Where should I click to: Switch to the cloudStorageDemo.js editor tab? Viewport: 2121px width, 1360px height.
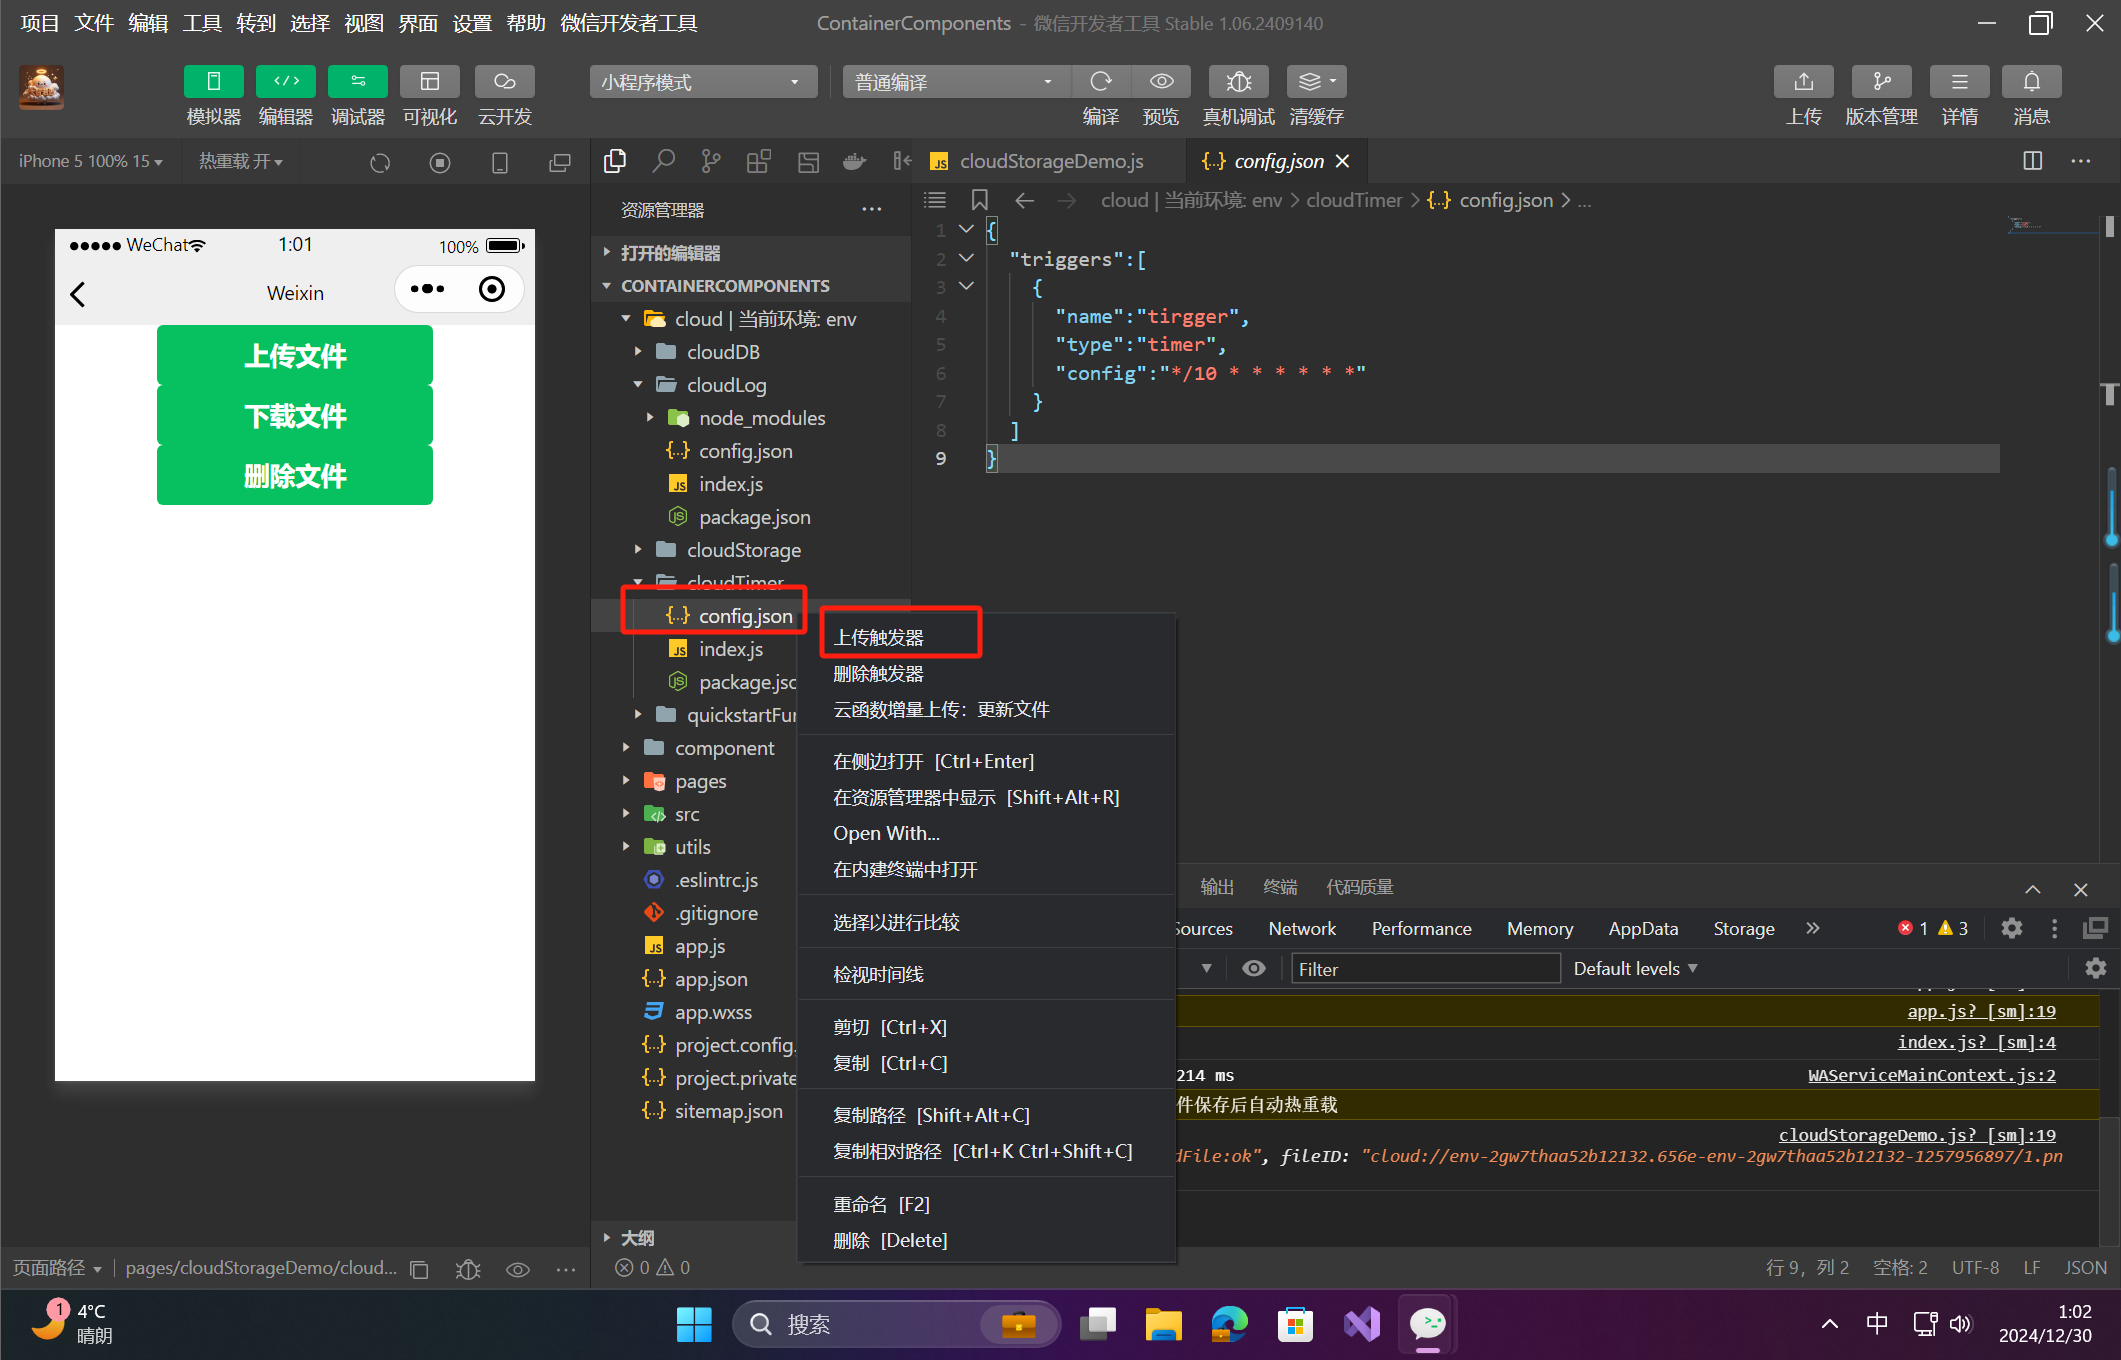pos(1050,161)
